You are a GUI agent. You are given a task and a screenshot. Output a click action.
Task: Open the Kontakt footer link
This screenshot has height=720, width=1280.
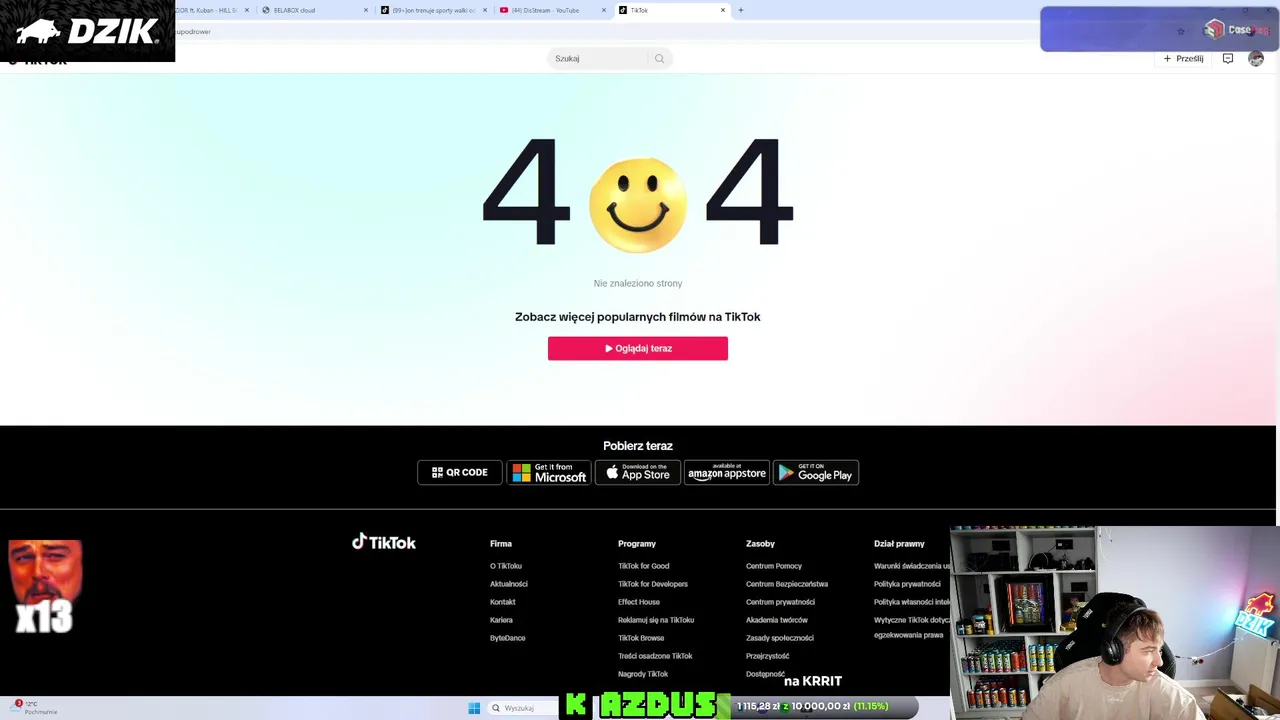[503, 602]
